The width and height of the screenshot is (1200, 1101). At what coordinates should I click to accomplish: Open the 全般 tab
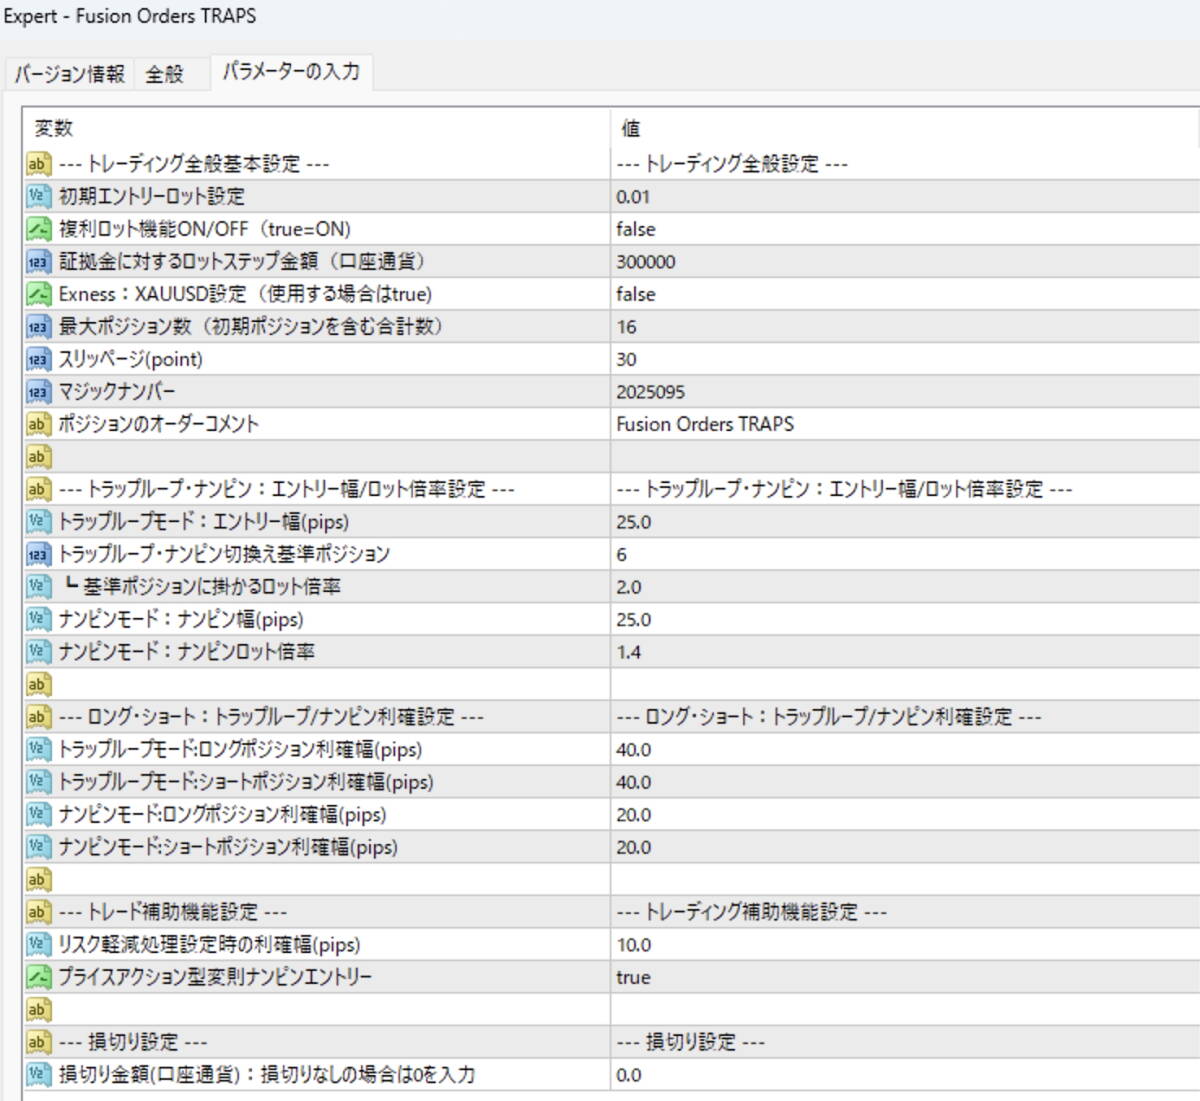[165, 74]
